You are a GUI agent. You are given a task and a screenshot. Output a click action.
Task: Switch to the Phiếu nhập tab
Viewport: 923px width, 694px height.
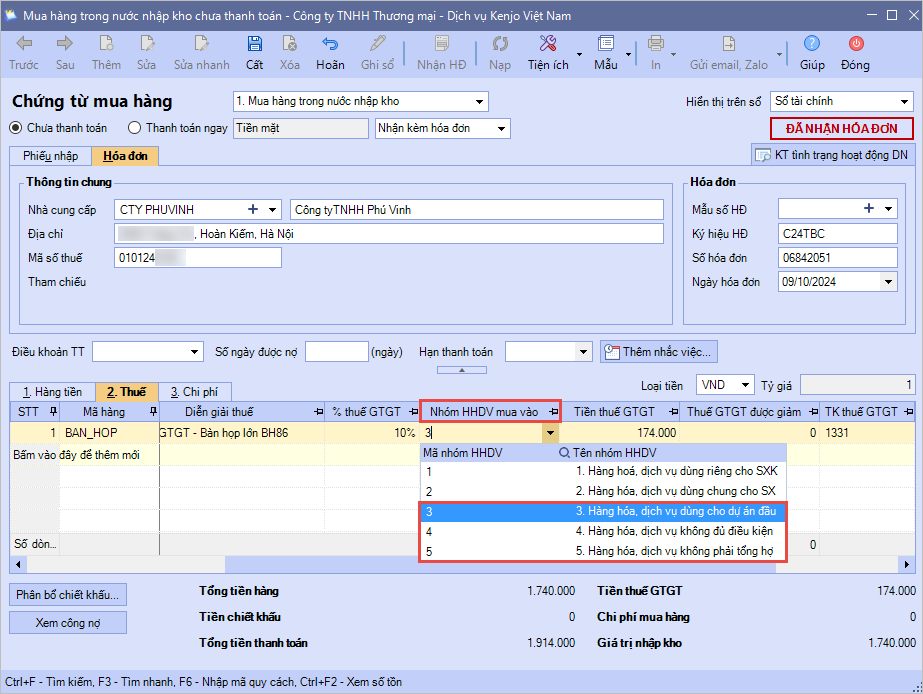(50, 156)
